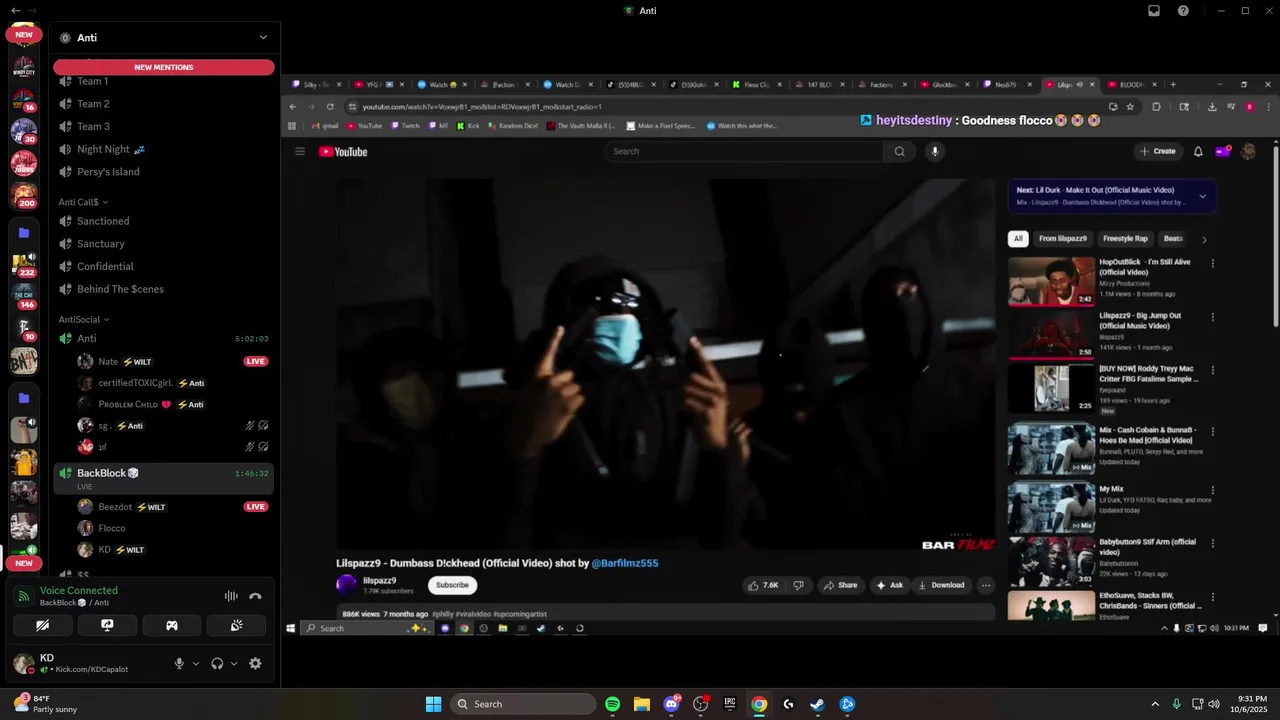This screenshot has width=1280, height=720.
Task: Dislike the video with the thumbs down
Action: click(x=798, y=585)
